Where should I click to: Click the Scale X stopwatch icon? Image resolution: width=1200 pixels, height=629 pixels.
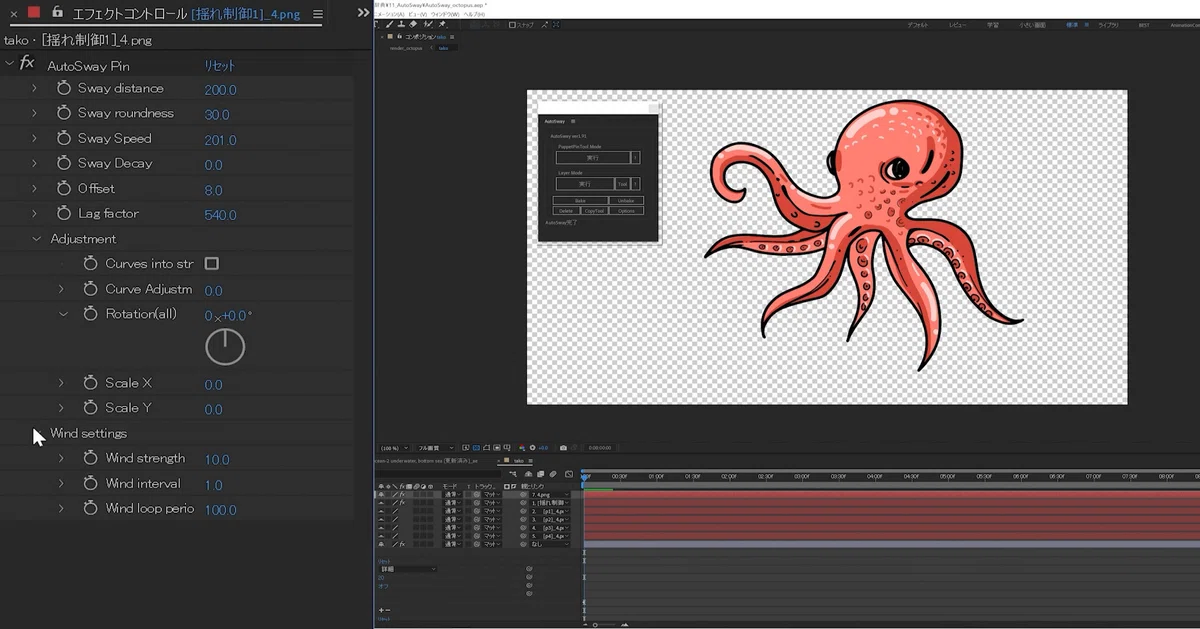coord(91,383)
